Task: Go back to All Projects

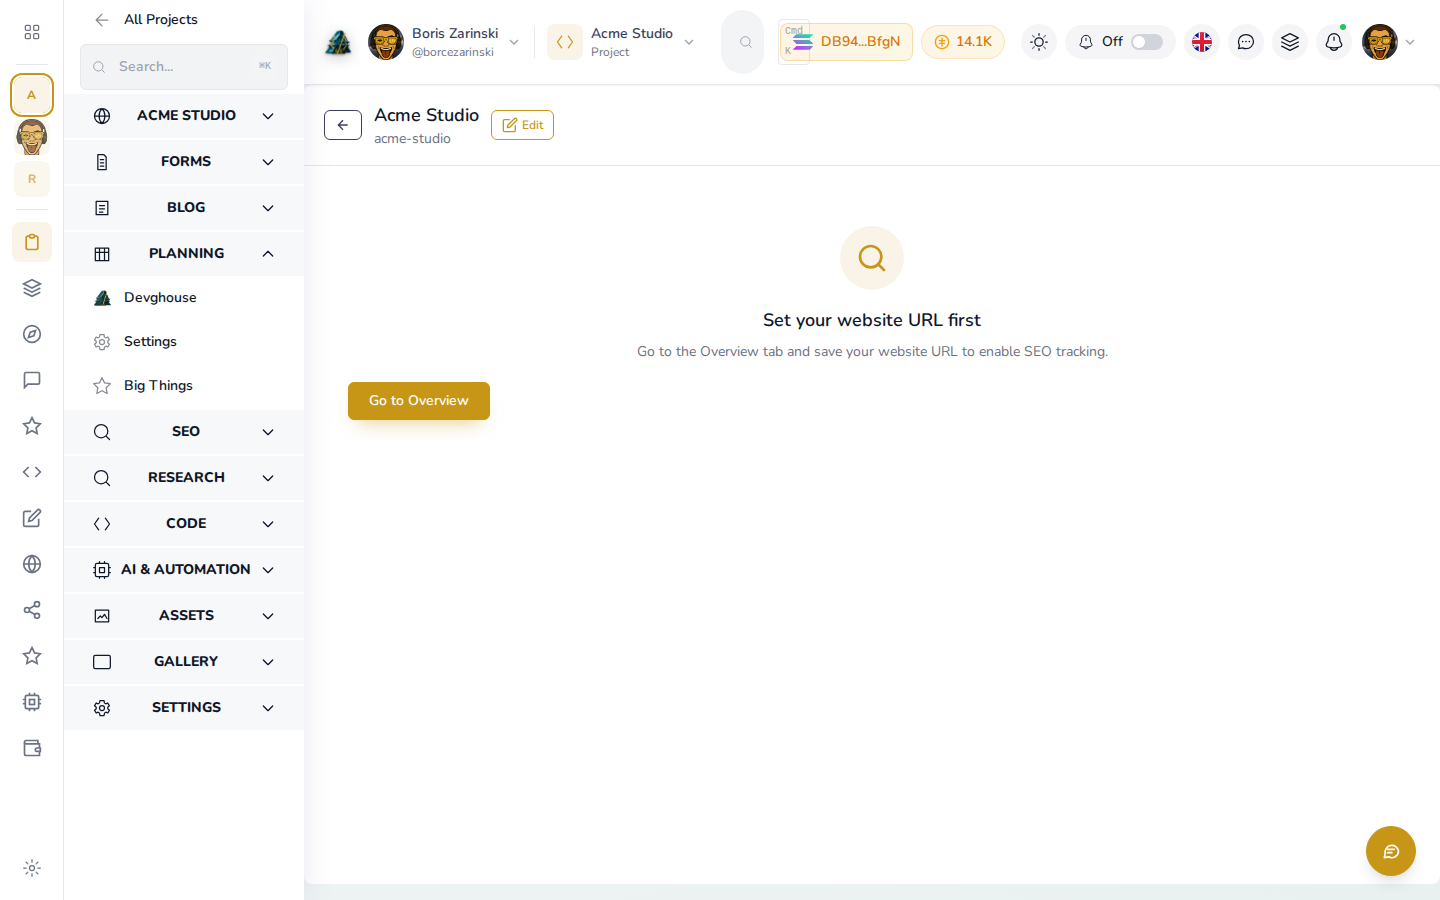Action: pyautogui.click(x=146, y=20)
